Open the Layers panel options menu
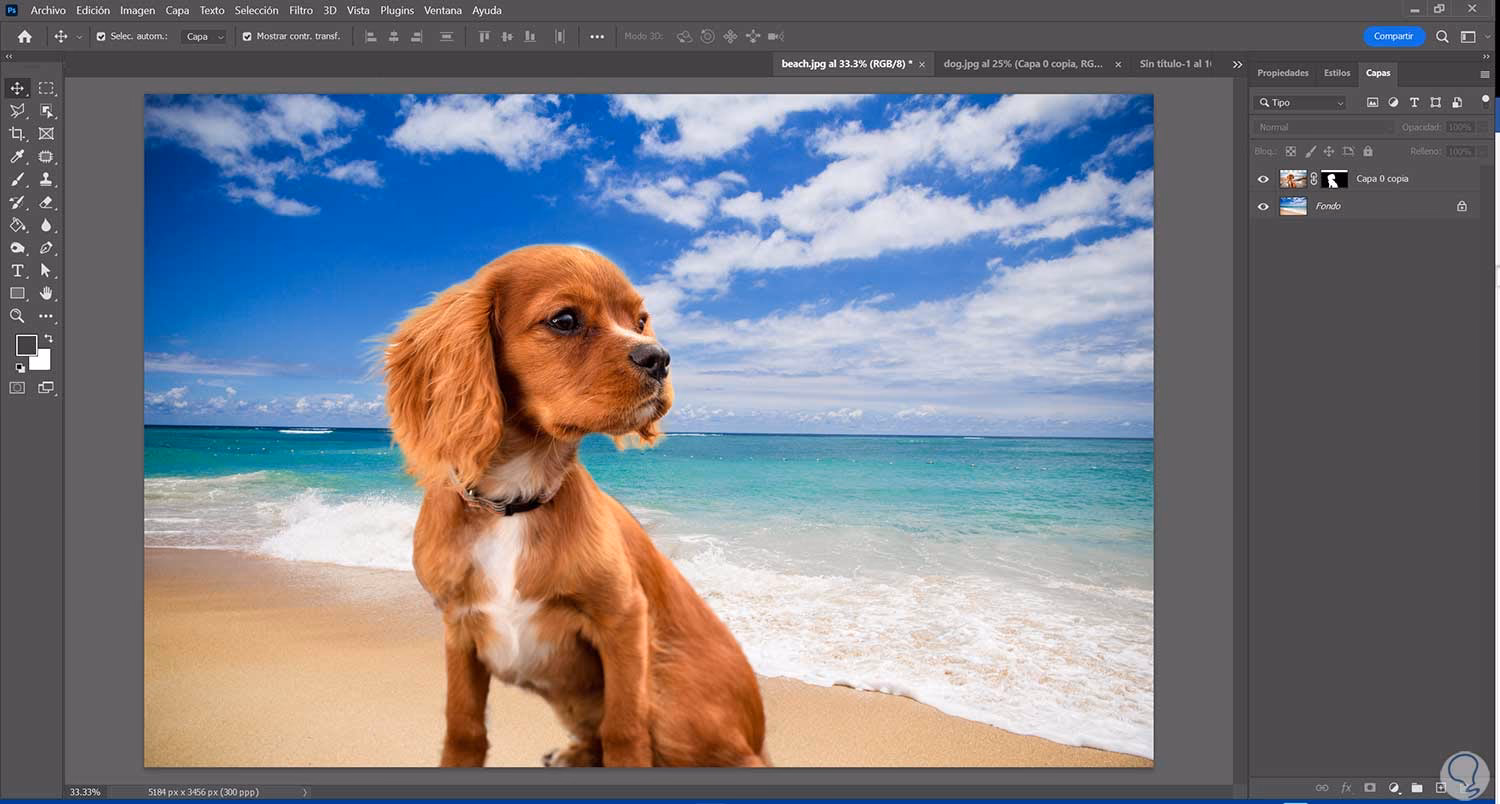Viewport: 1500px width, 804px height. (x=1487, y=72)
